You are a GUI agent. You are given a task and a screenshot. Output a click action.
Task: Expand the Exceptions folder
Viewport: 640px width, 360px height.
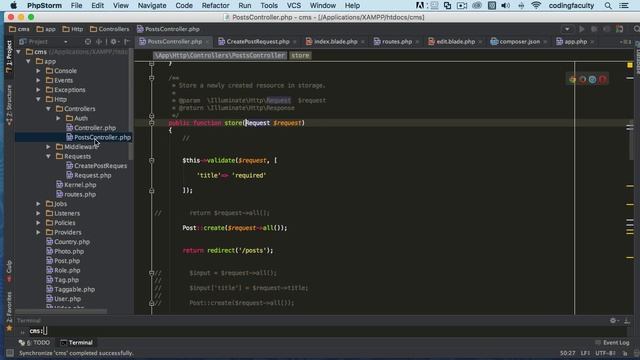point(38,90)
